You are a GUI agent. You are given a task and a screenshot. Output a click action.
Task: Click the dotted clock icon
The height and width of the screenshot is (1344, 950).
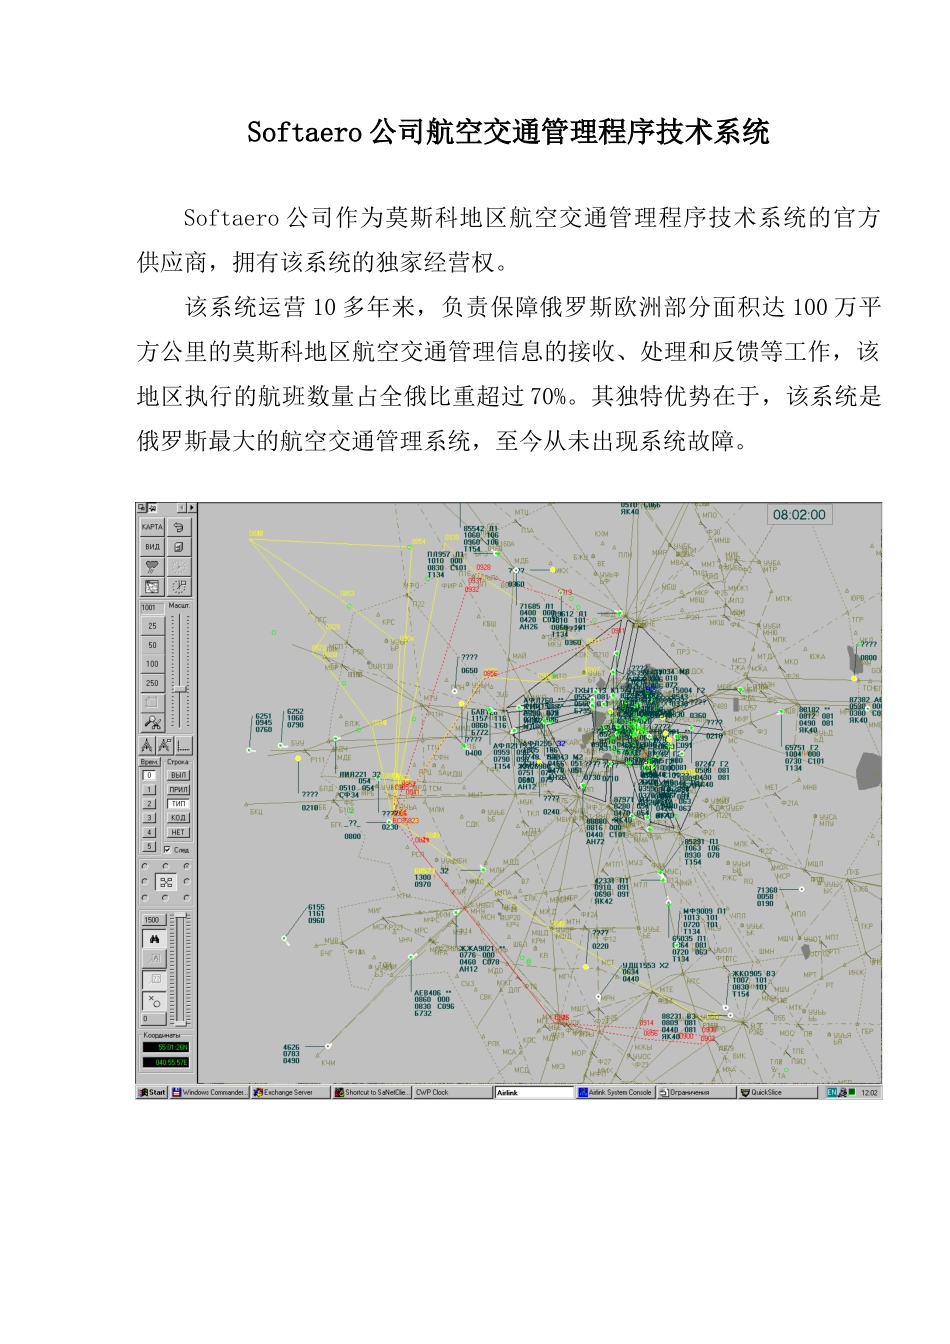point(179,567)
